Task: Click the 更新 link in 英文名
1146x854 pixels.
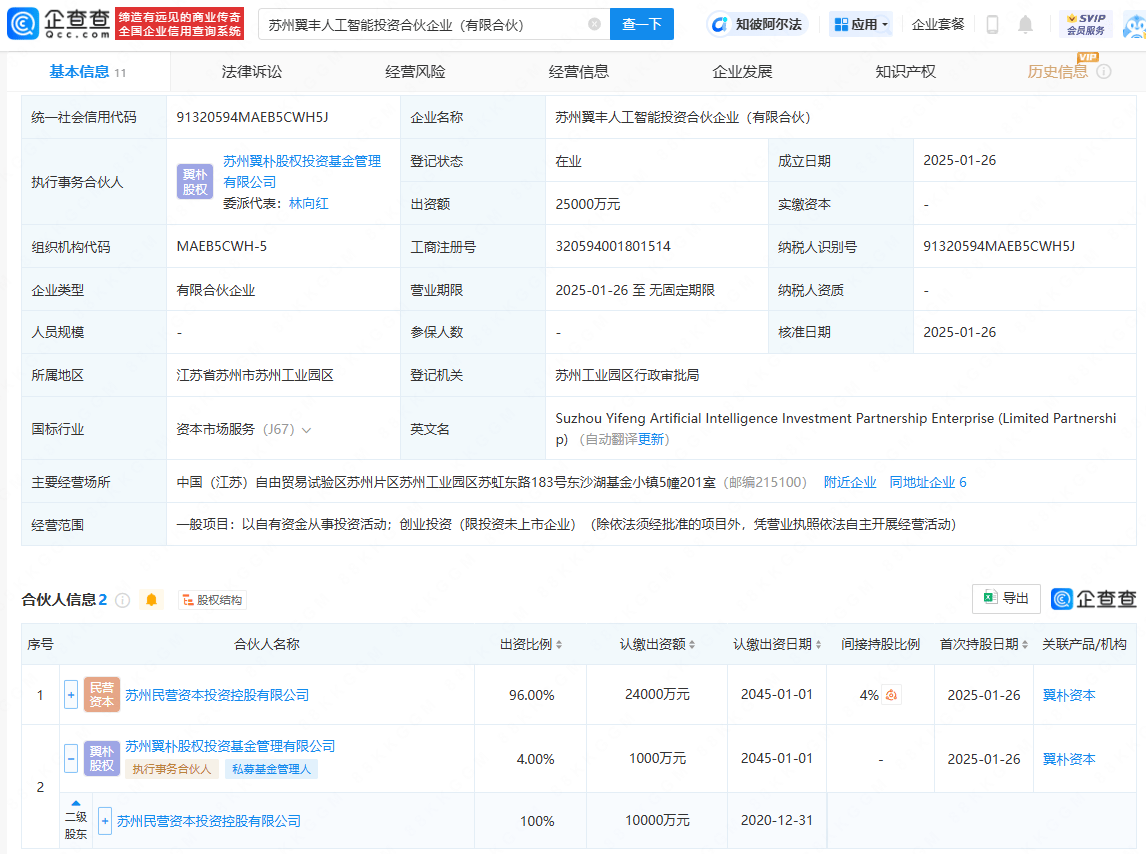Action: [650, 439]
